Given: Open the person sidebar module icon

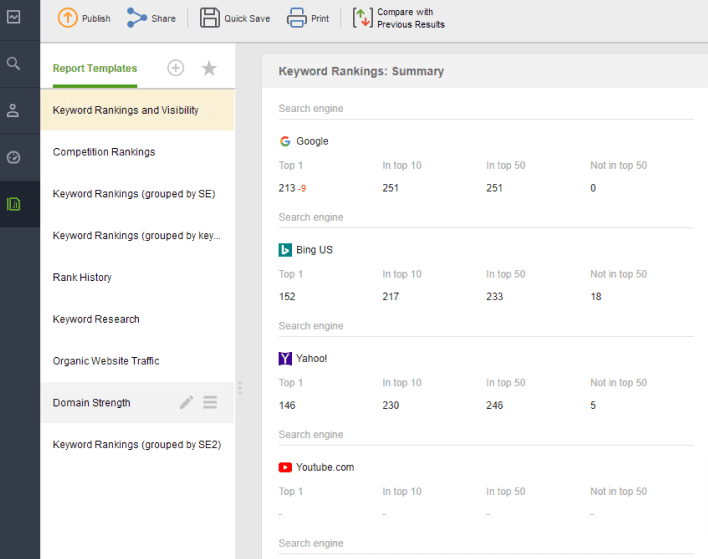Looking at the screenshot, I should point(13,111).
